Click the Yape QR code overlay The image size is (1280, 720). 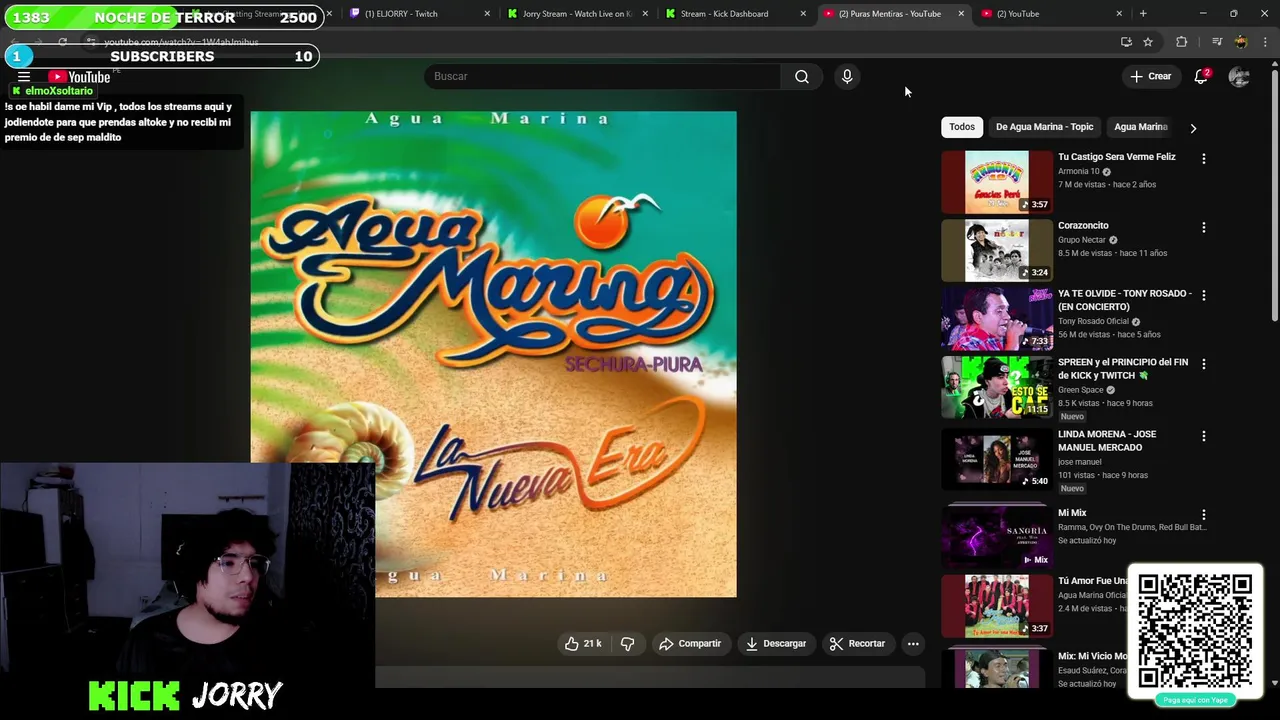click(1195, 630)
